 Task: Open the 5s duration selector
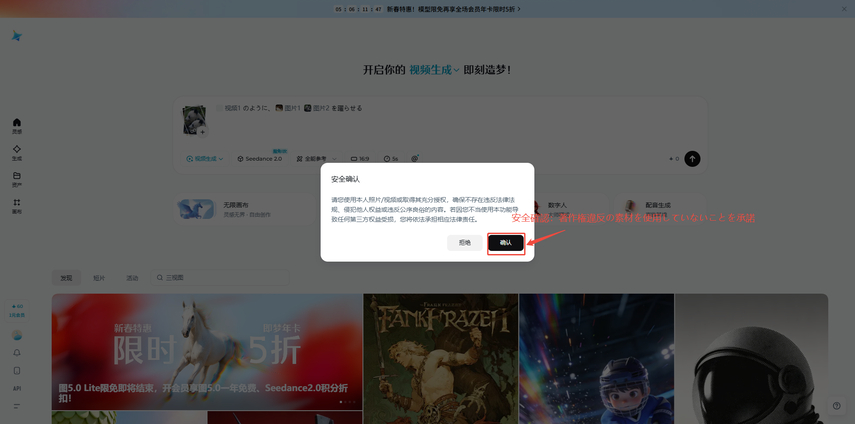390,159
